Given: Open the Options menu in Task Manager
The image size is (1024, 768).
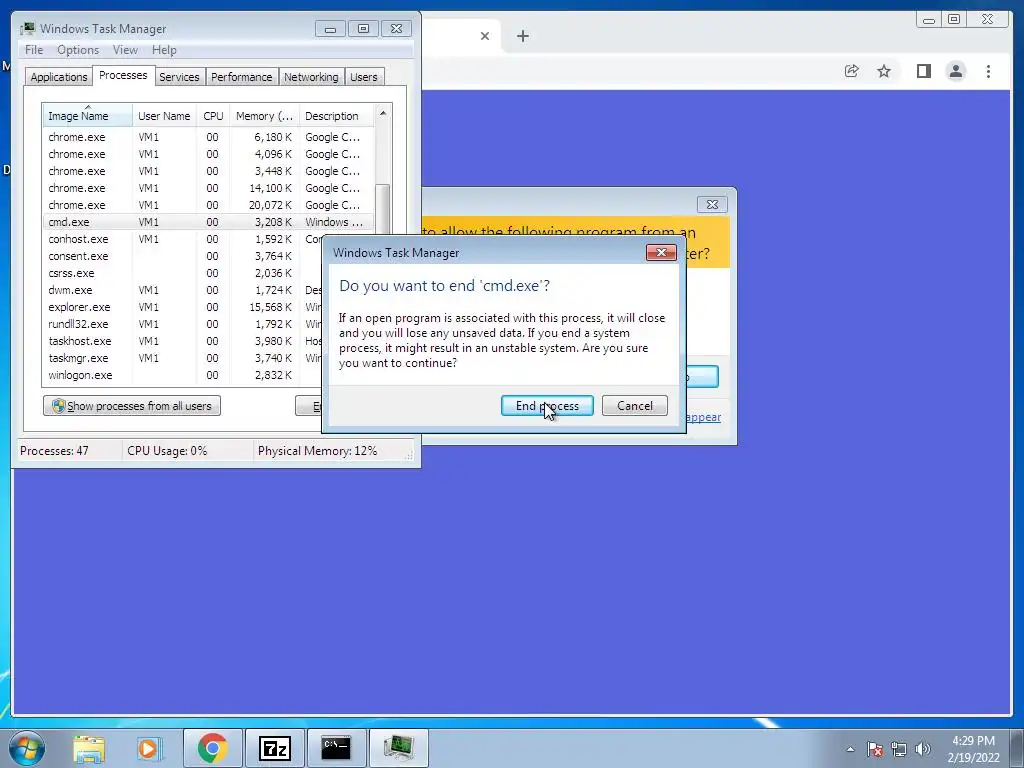Looking at the screenshot, I should point(78,50).
